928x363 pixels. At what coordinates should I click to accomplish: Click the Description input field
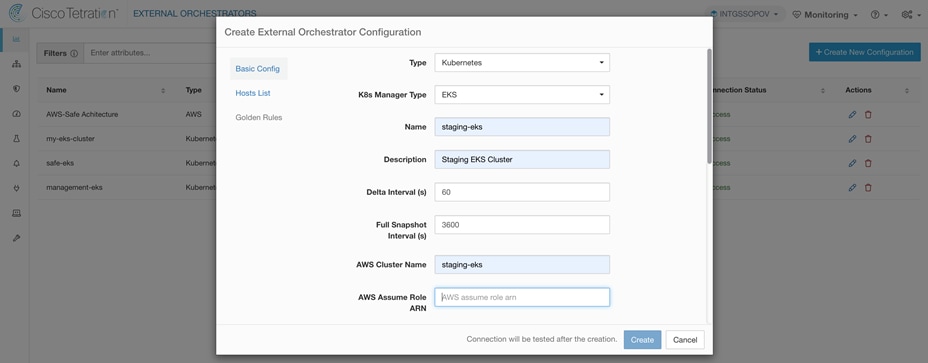click(522, 159)
